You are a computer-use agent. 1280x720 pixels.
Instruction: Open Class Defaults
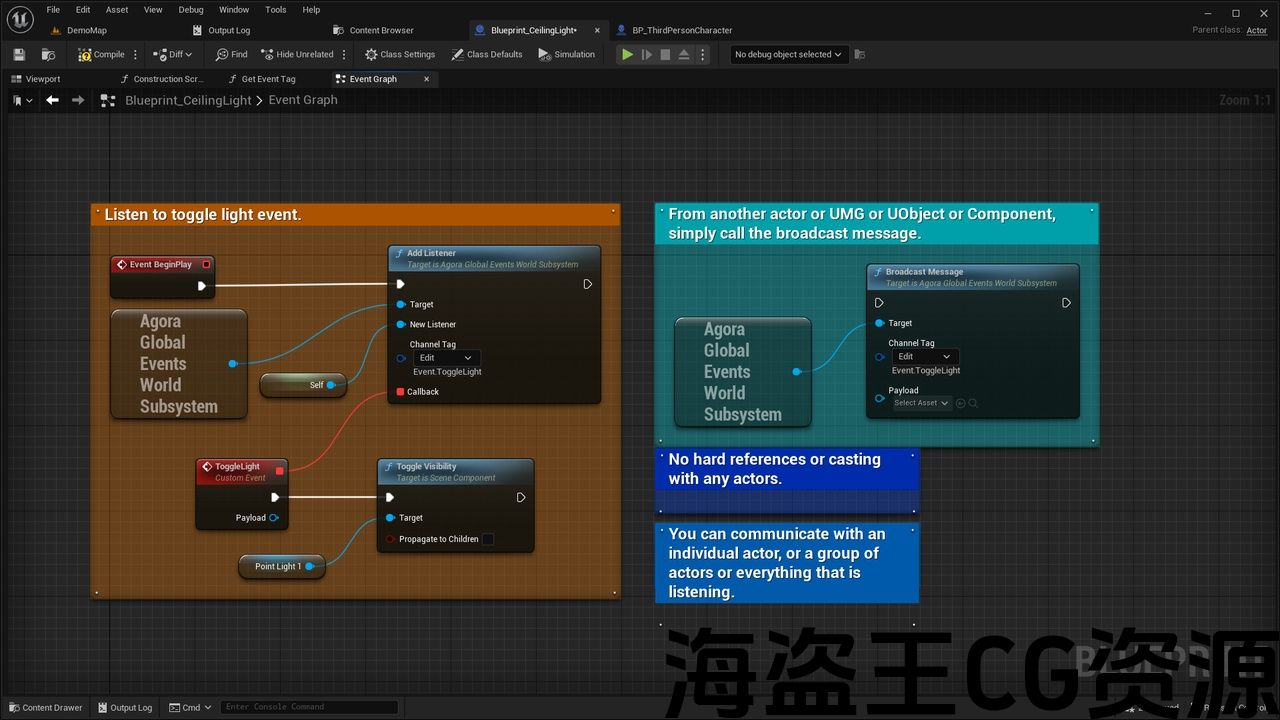point(487,54)
